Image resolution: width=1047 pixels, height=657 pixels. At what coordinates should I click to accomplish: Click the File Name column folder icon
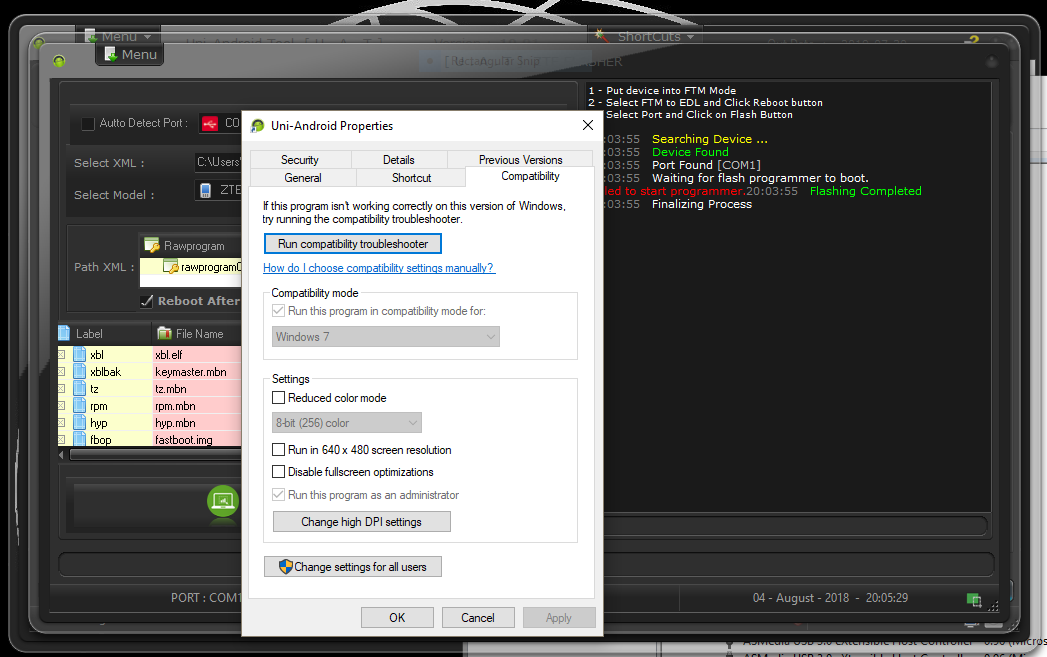coord(164,333)
